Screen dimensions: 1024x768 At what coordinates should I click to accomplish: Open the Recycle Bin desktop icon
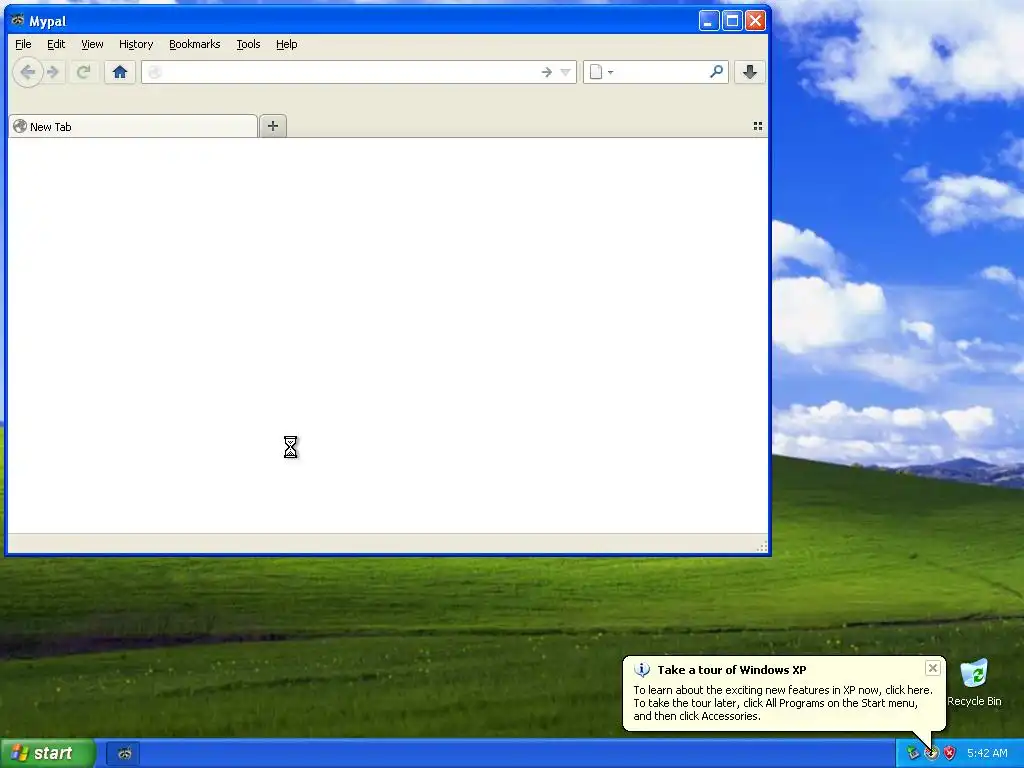tap(974, 682)
